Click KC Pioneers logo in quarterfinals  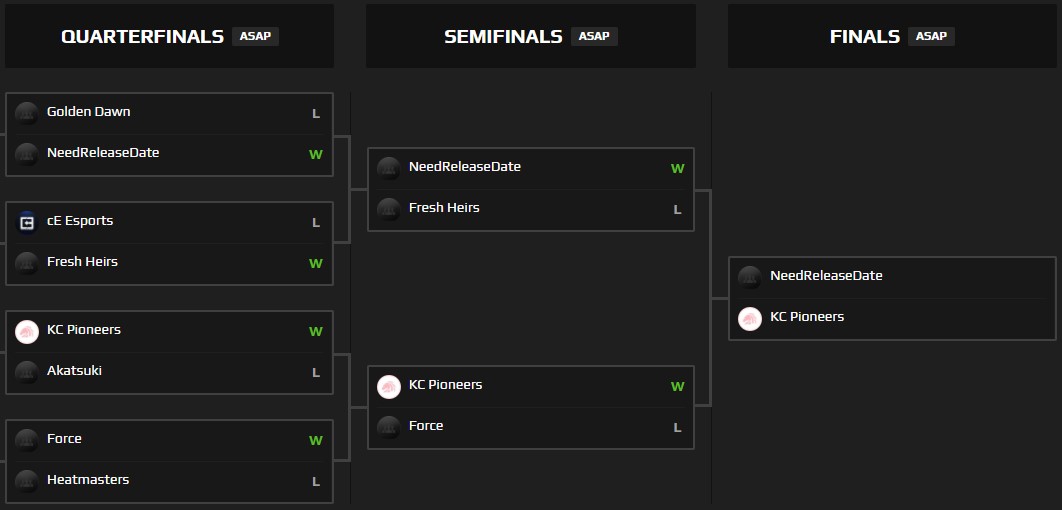click(x=27, y=331)
